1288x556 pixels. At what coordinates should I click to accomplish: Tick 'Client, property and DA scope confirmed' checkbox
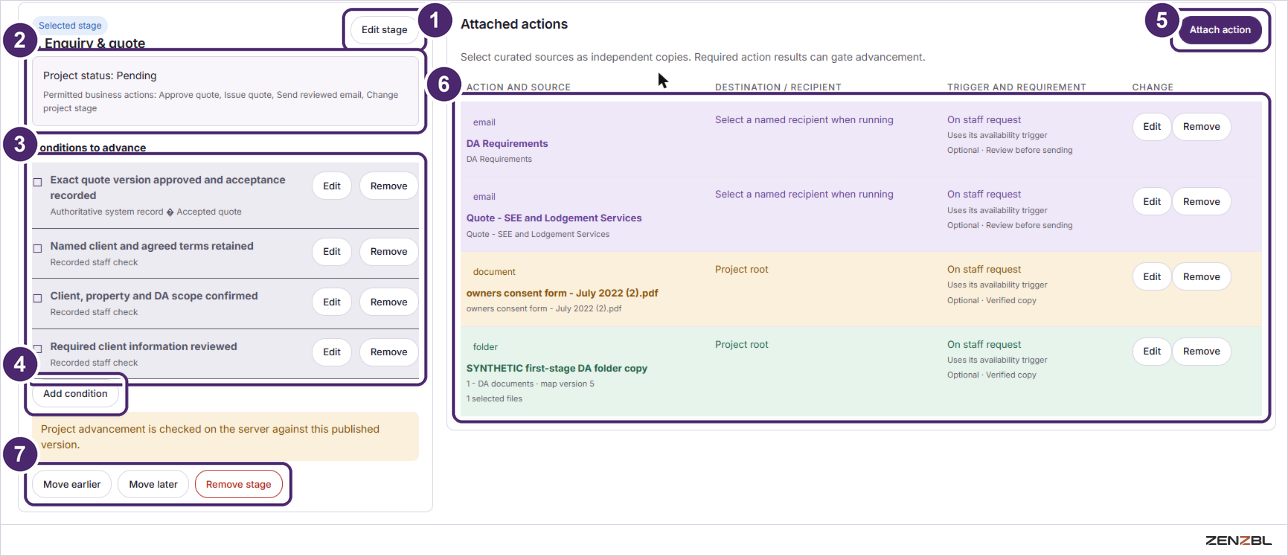point(38,298)
